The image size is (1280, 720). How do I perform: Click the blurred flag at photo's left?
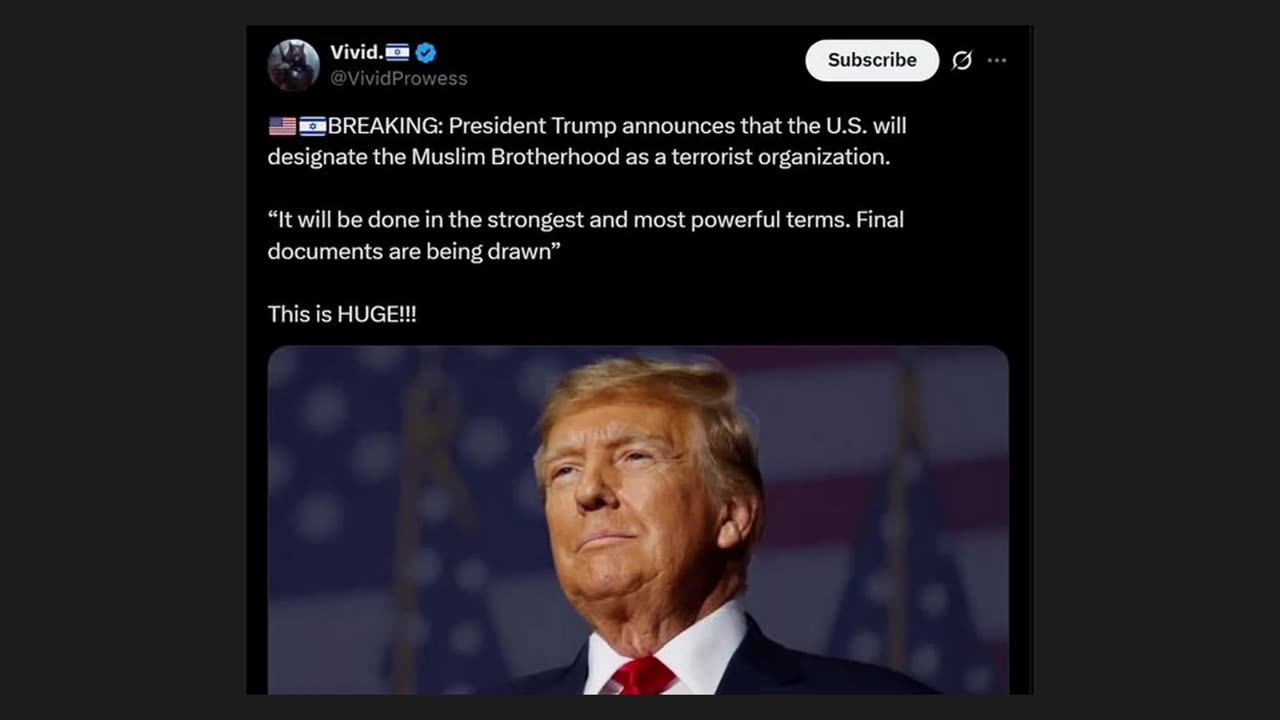[420, 520]
